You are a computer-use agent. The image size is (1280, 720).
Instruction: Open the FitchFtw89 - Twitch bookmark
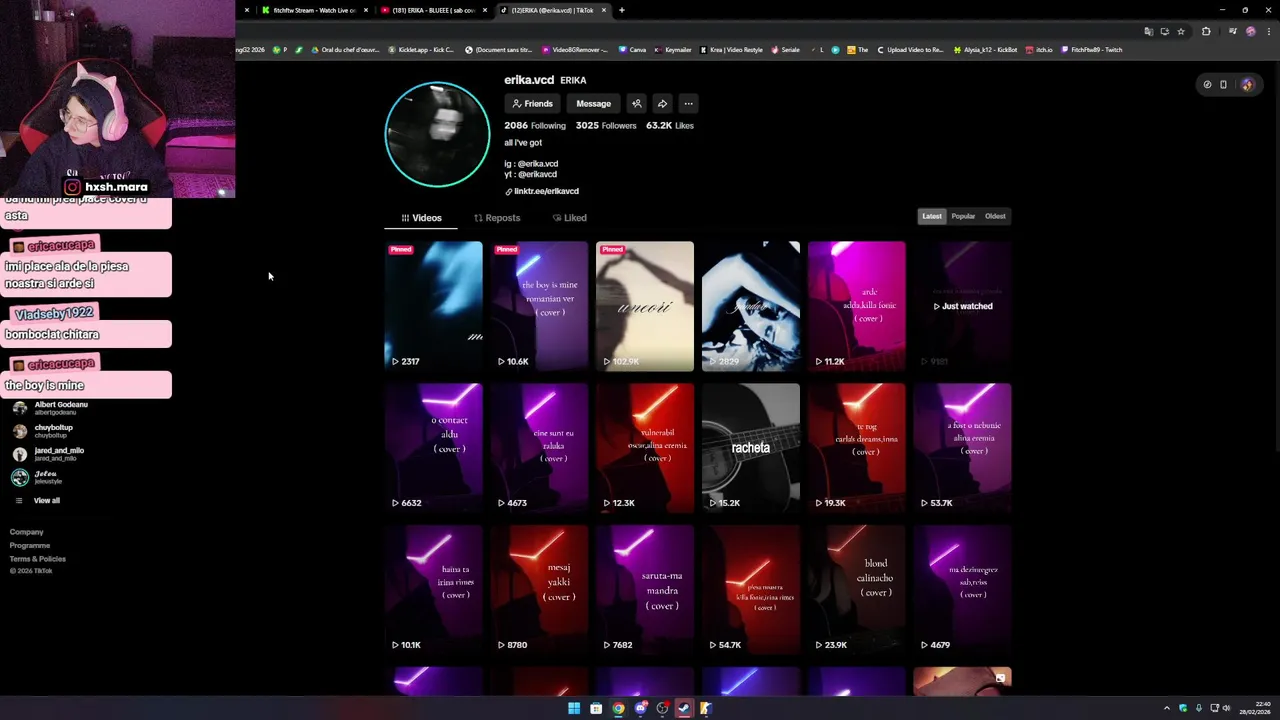[1092, 50]
